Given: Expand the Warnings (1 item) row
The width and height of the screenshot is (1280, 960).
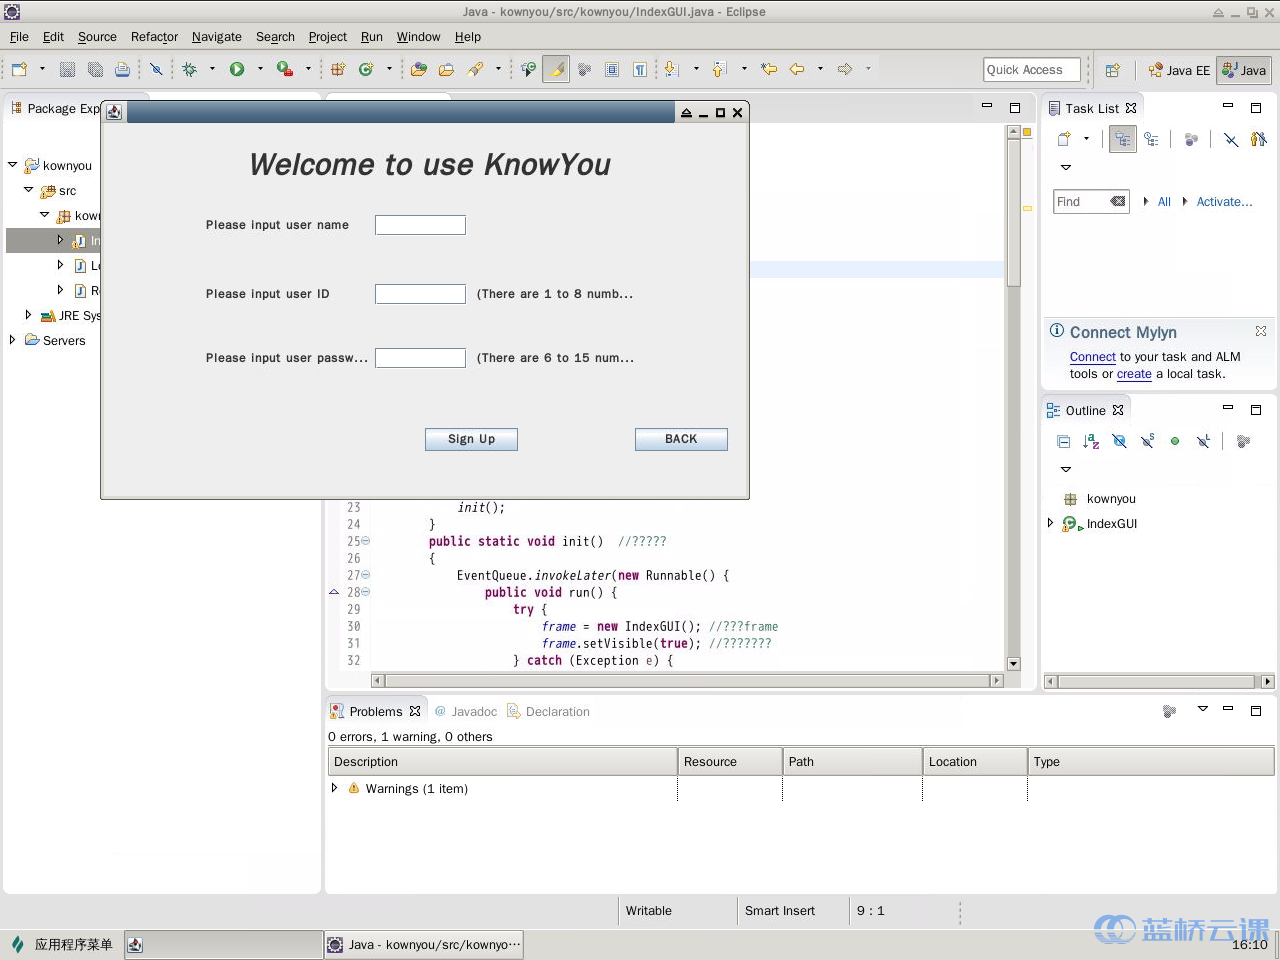Looking at the screenshot, I should tap(335, 788).
